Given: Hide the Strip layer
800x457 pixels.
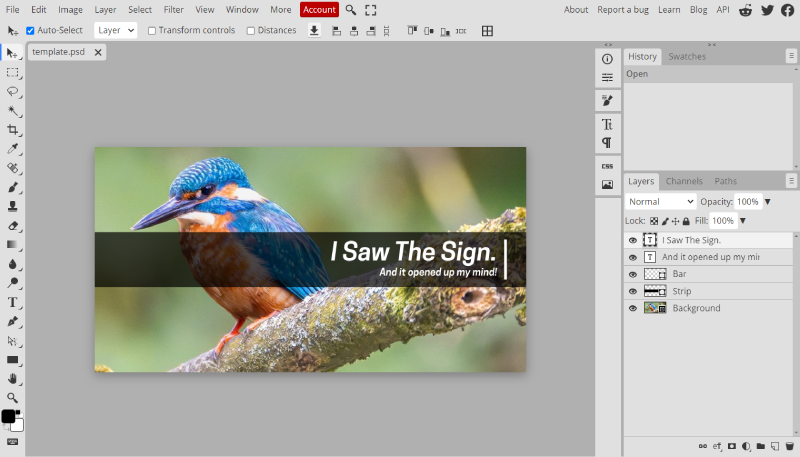Looking at the screenshot, I should [x=633, y=291].
